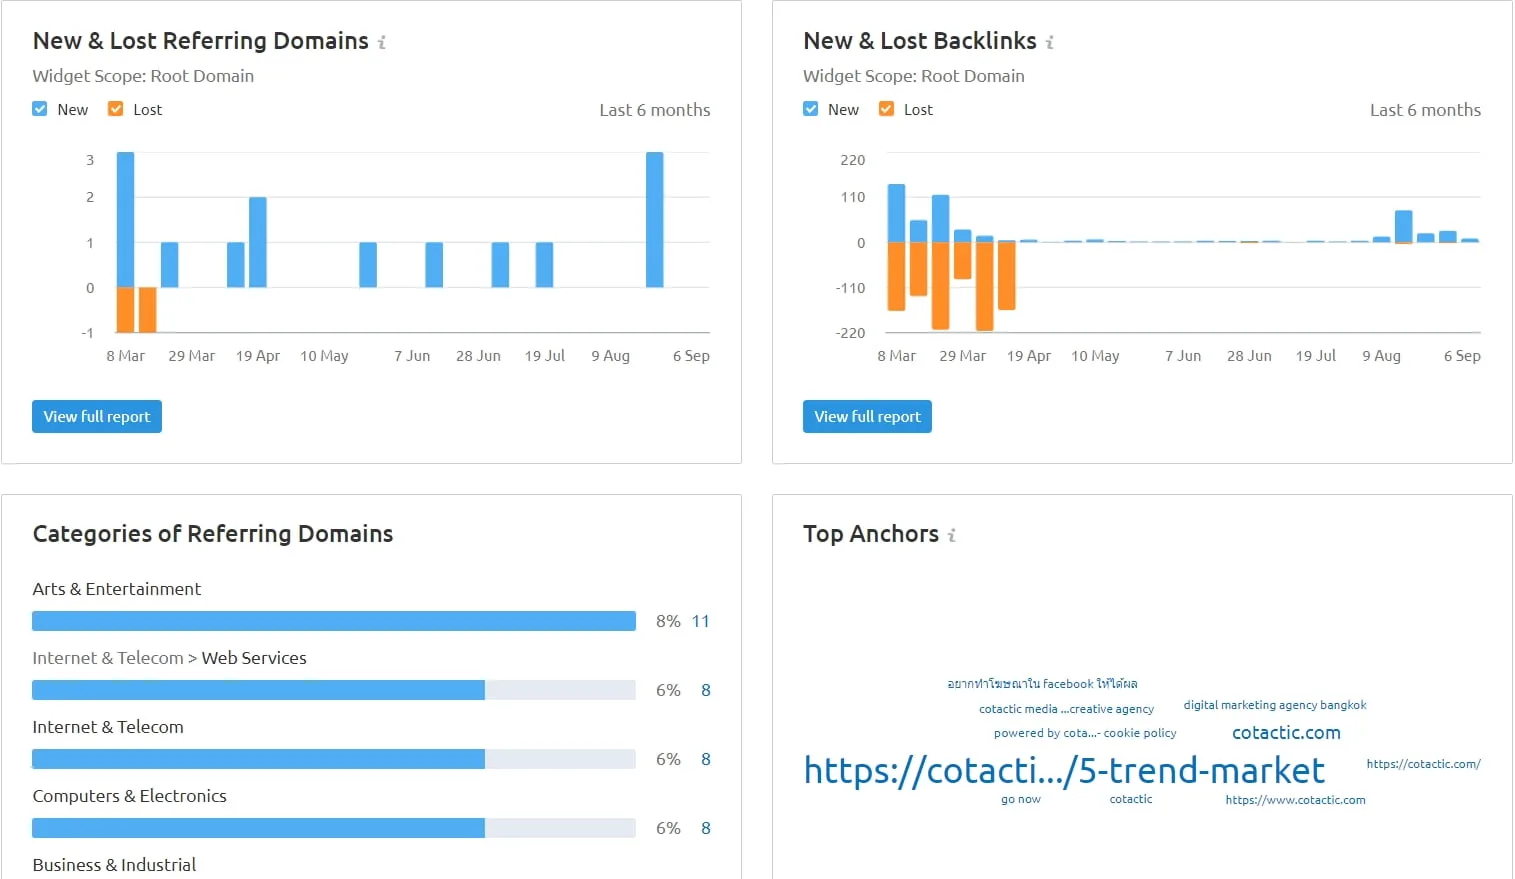The width and height of the screenshot is (1515, 879).
Task: Click the 8 count for Computers & Electronics
Action: (705, 828)
